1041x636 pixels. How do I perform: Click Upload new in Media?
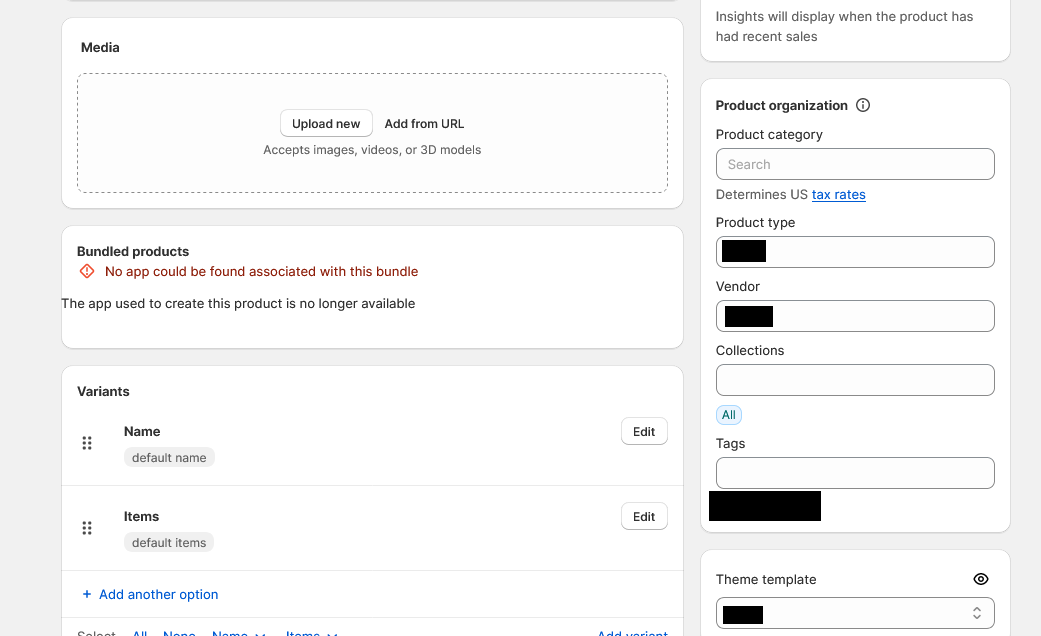click(326, 124)
